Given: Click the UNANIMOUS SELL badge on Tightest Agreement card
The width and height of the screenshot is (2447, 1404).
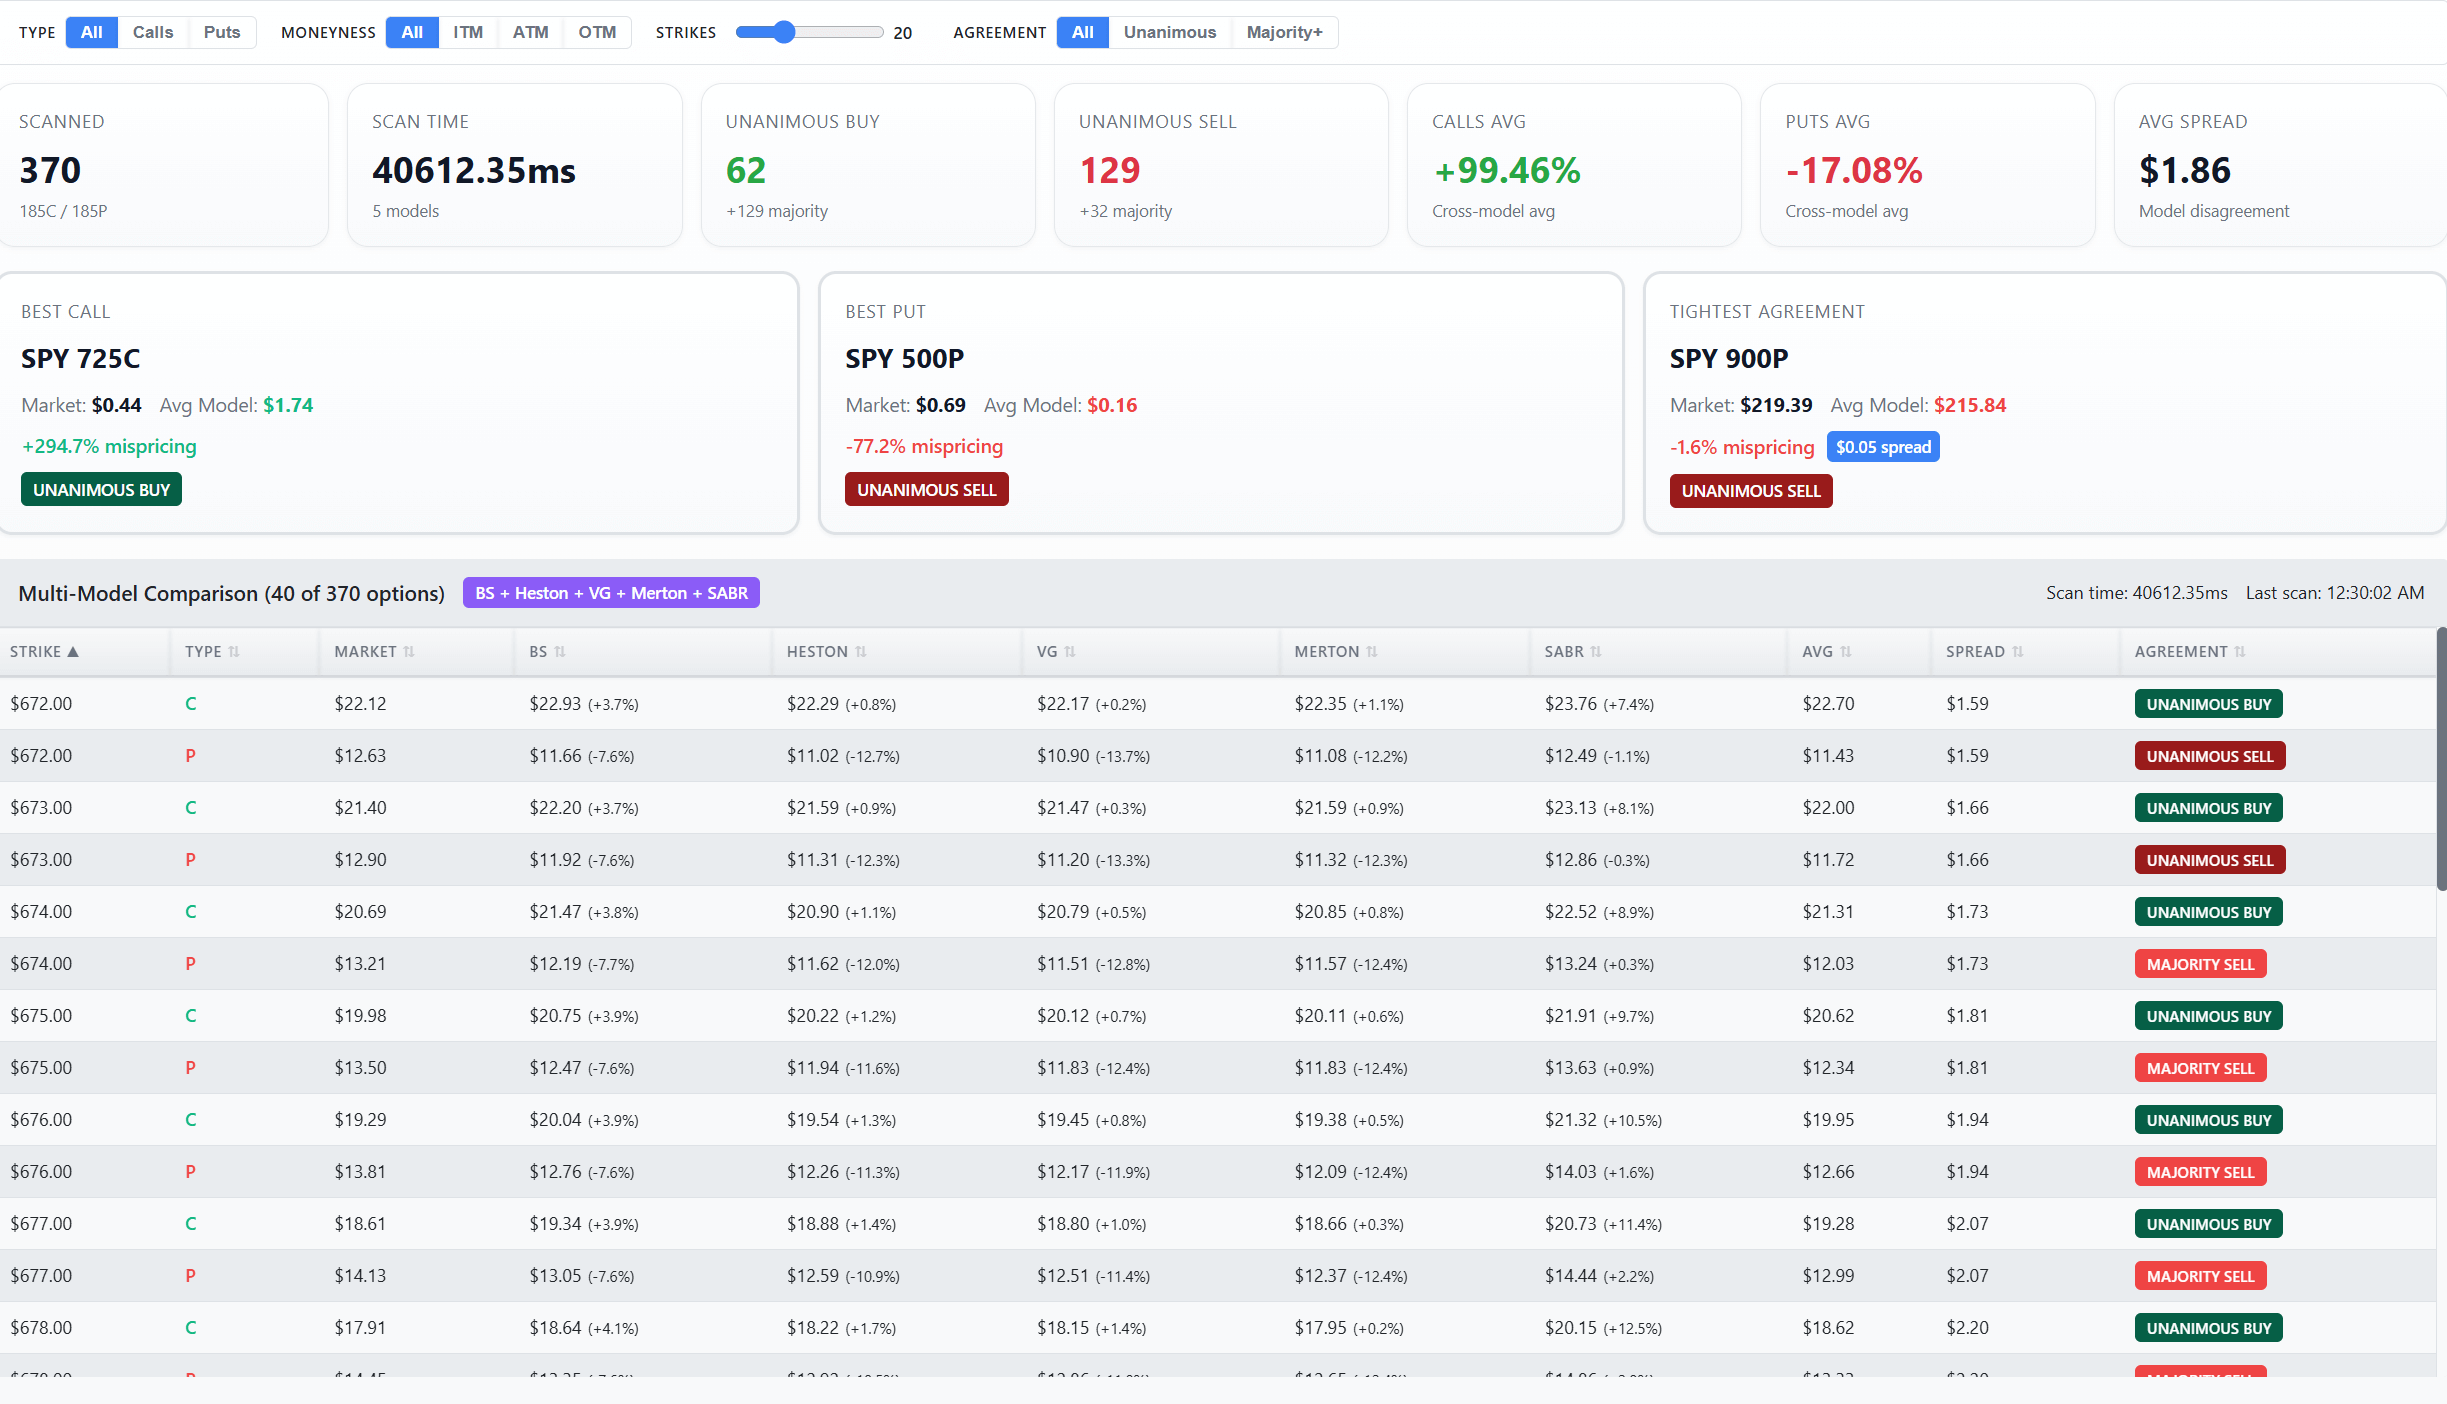Looking at the screenshot, I should 1751,491.
